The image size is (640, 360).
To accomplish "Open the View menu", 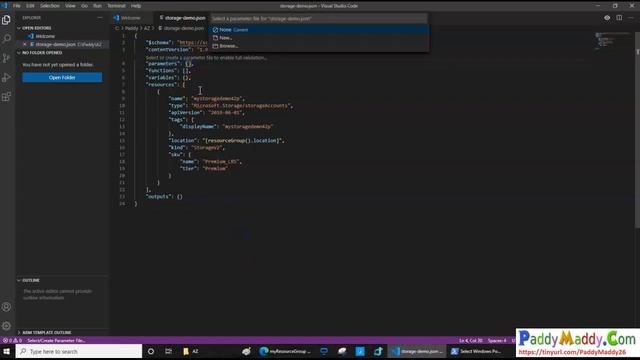I will coord(70,6).
